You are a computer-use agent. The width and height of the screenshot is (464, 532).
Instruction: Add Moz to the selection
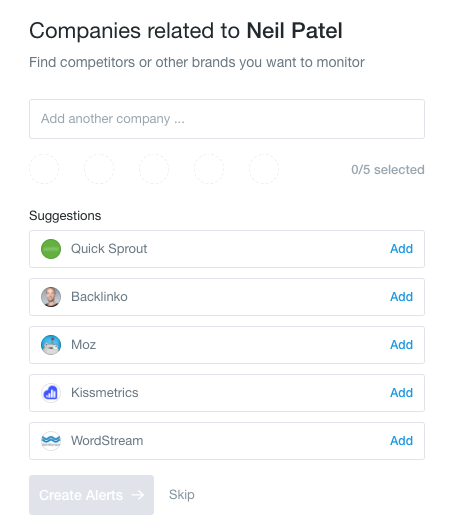(x=401, y=345)
